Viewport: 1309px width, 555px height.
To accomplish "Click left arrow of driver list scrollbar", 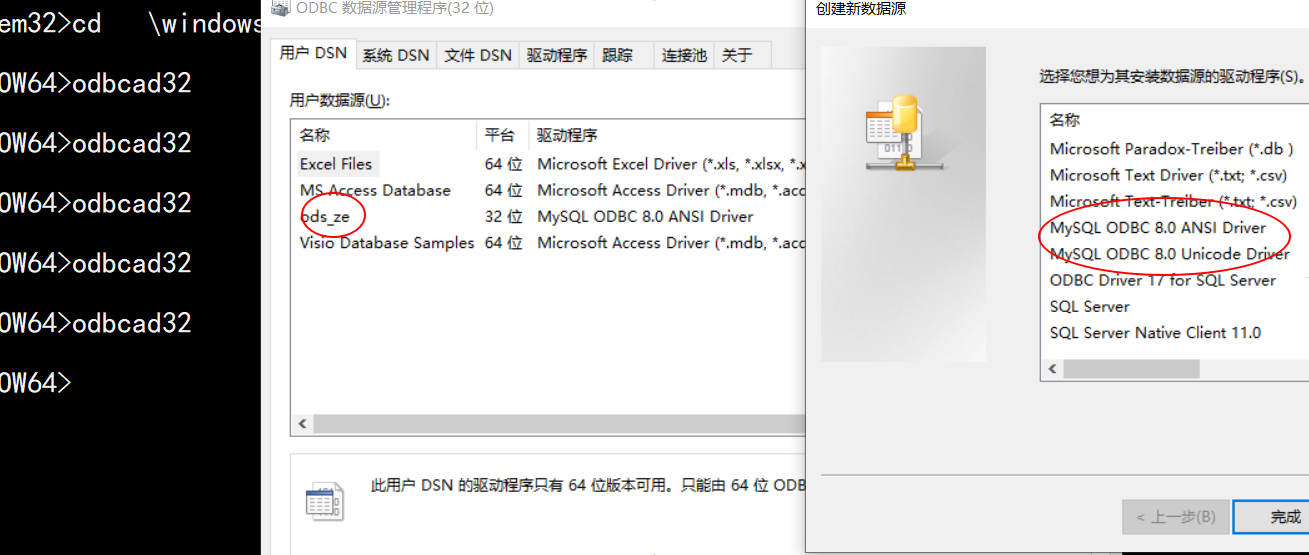I will [x=1051, y=369].
